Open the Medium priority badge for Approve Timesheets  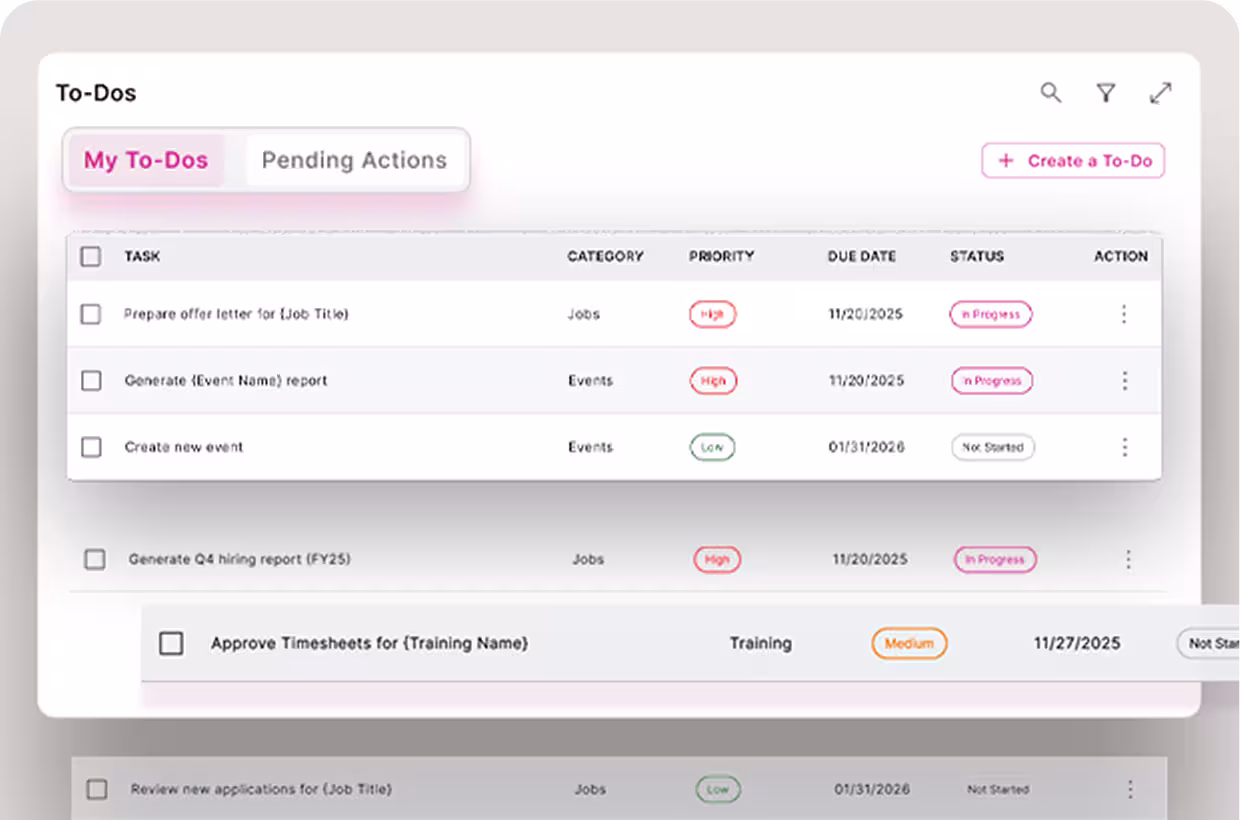(x=909, y=643)
